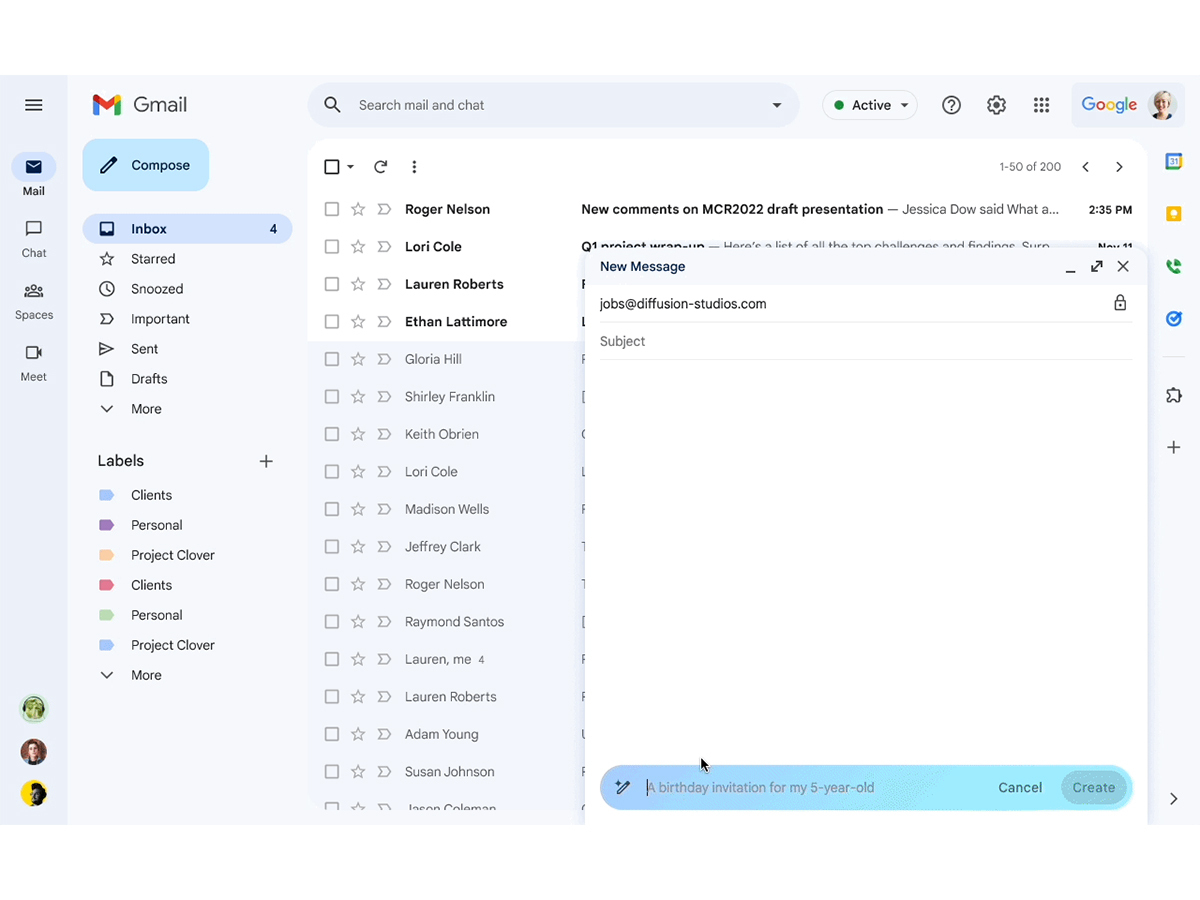Click the Support help icon

[x=951, y=105]
